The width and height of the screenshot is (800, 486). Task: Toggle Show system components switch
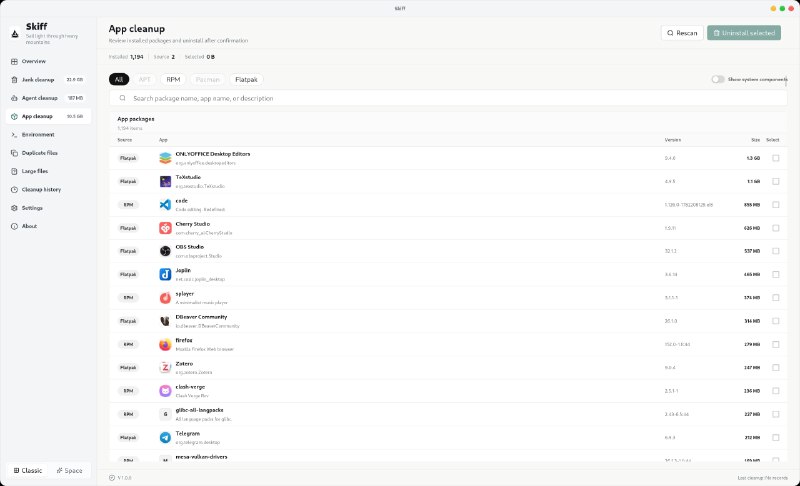coord(718,79)
